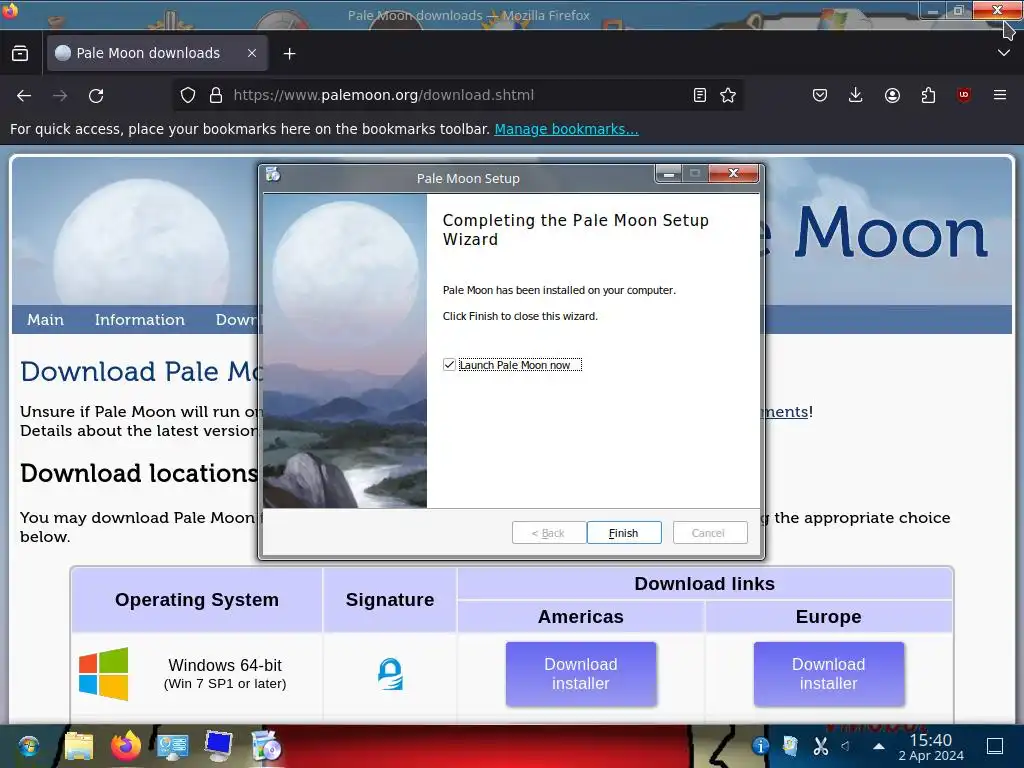This screenshot has height=768, width=1024.
Task: Click Pale Moon Setup title bar icon
Action: 273,174
